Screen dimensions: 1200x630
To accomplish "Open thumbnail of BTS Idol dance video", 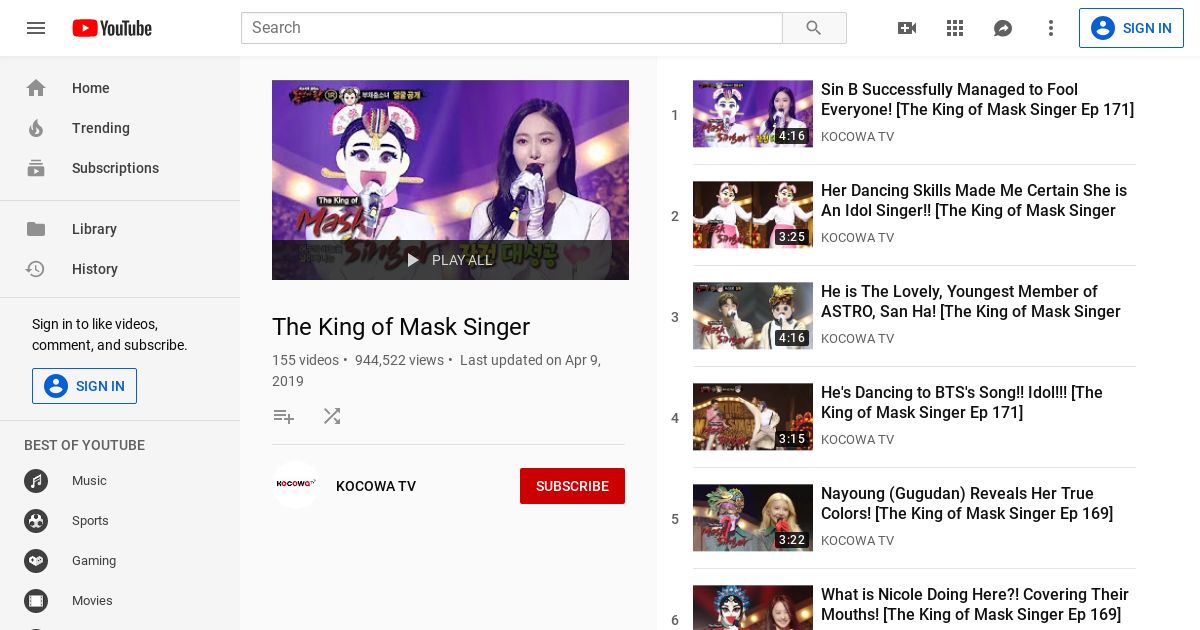I will [x=753, y=417].
